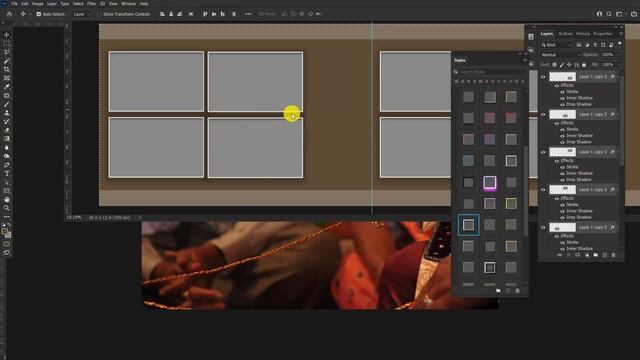Image resolution: width=640 pixels, height=360 pixels.
Task: Select the Horizontal Type tool
Action: (7, 173)
